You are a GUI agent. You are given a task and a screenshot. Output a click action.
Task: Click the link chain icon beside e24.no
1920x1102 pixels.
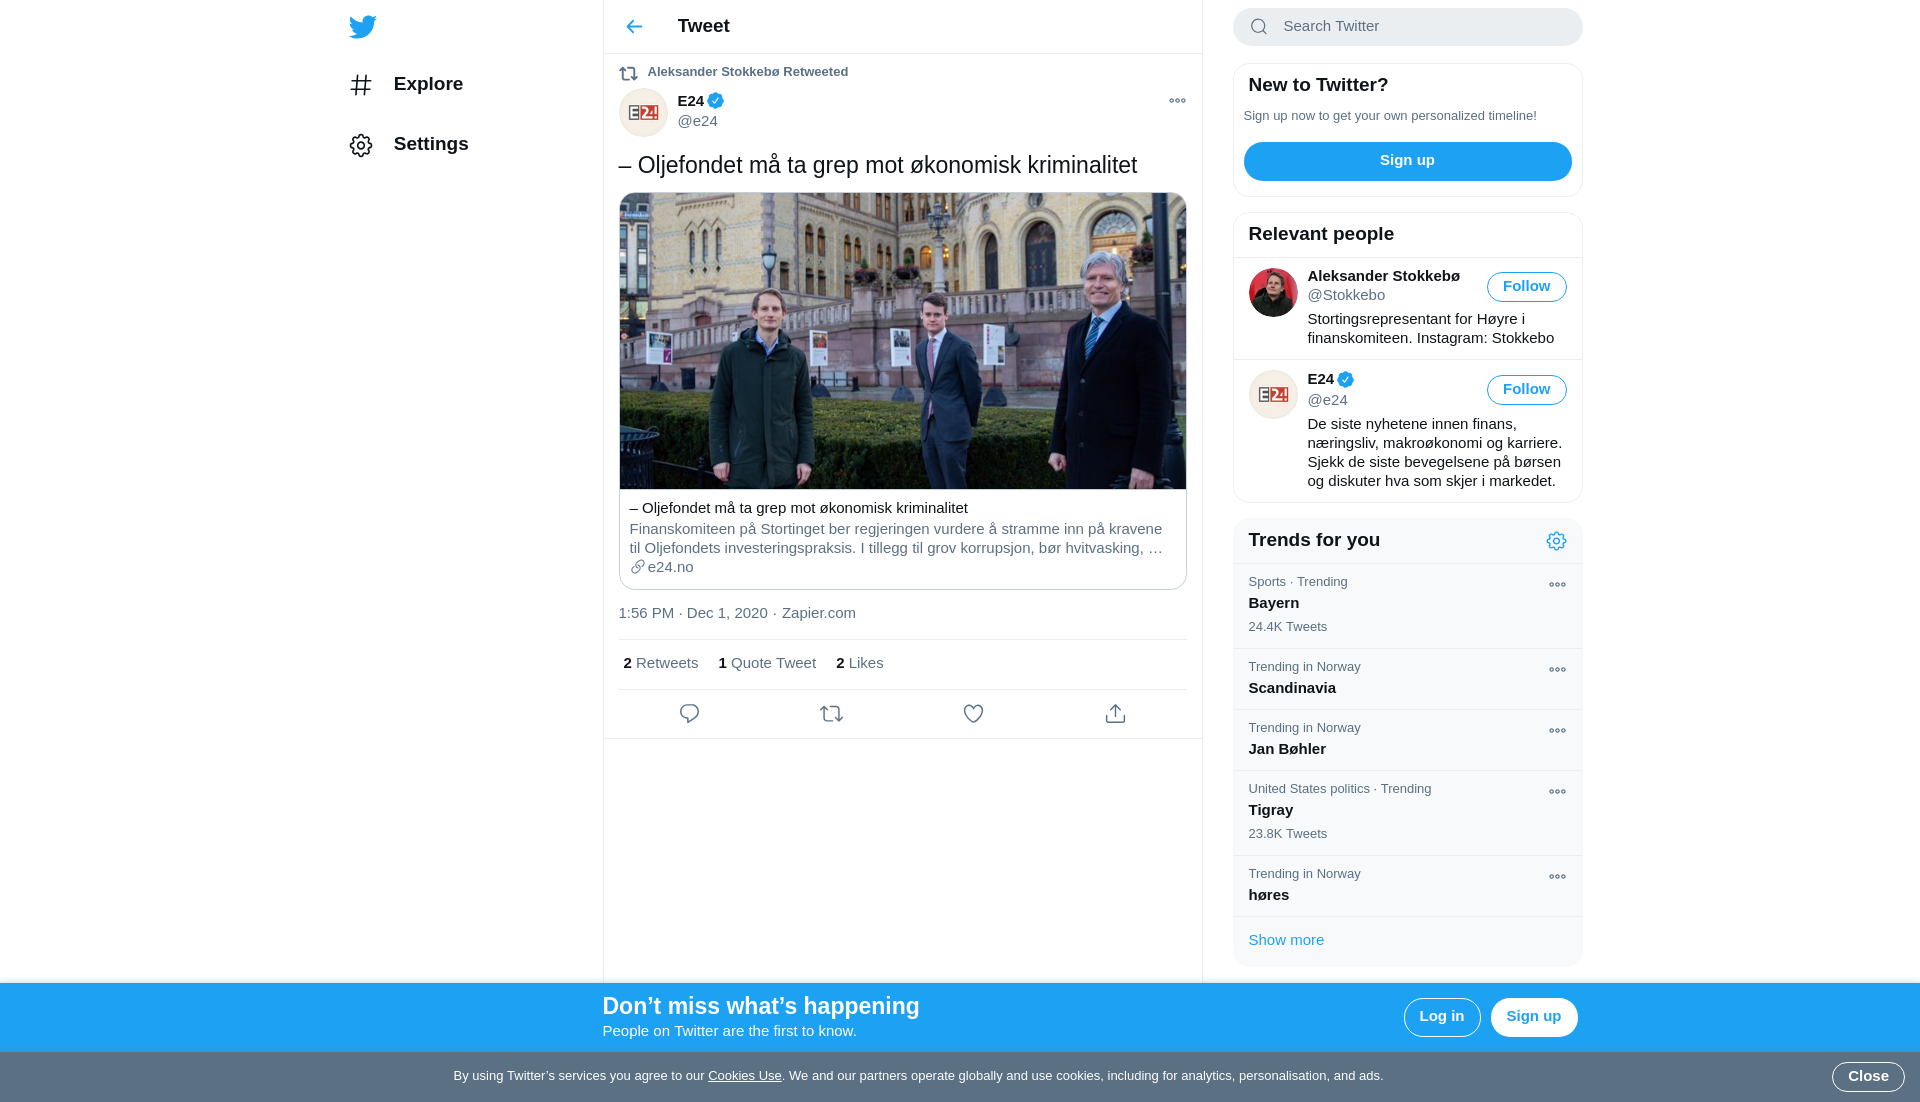[x=637, y=567]
